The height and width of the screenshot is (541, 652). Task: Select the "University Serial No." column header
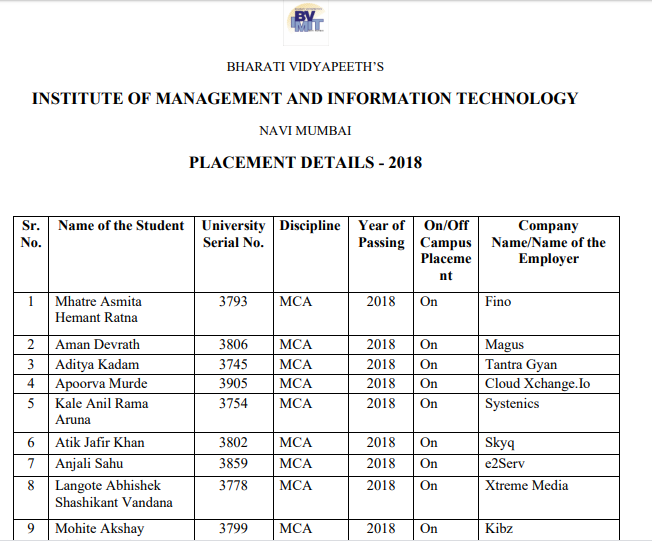coord(233,234)
